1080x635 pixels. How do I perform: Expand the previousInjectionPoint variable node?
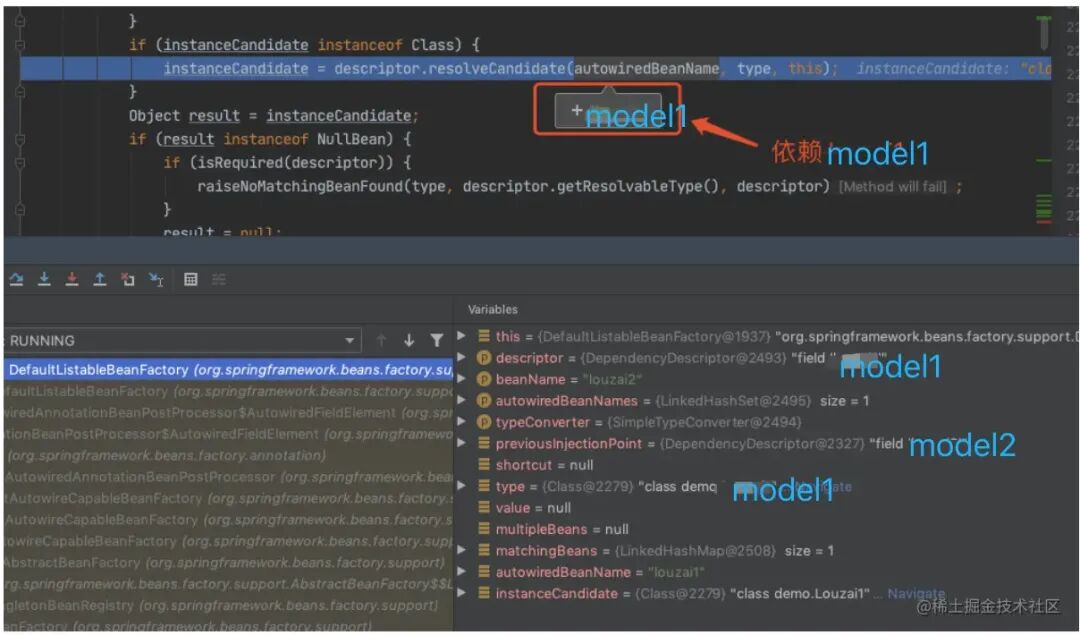point(461,444)
